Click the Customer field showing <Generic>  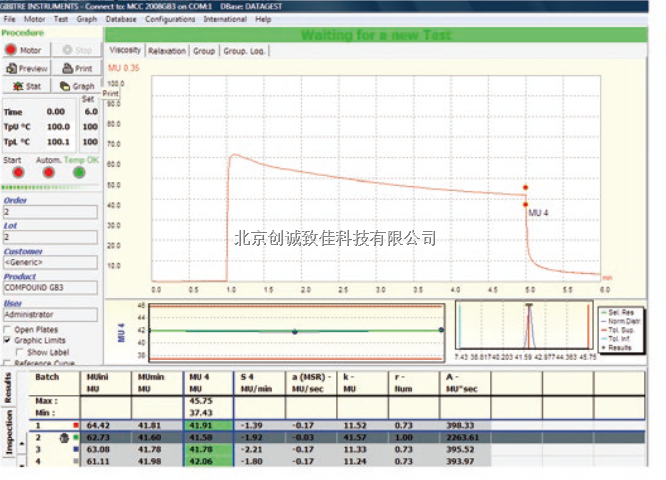tap(50, 263)
